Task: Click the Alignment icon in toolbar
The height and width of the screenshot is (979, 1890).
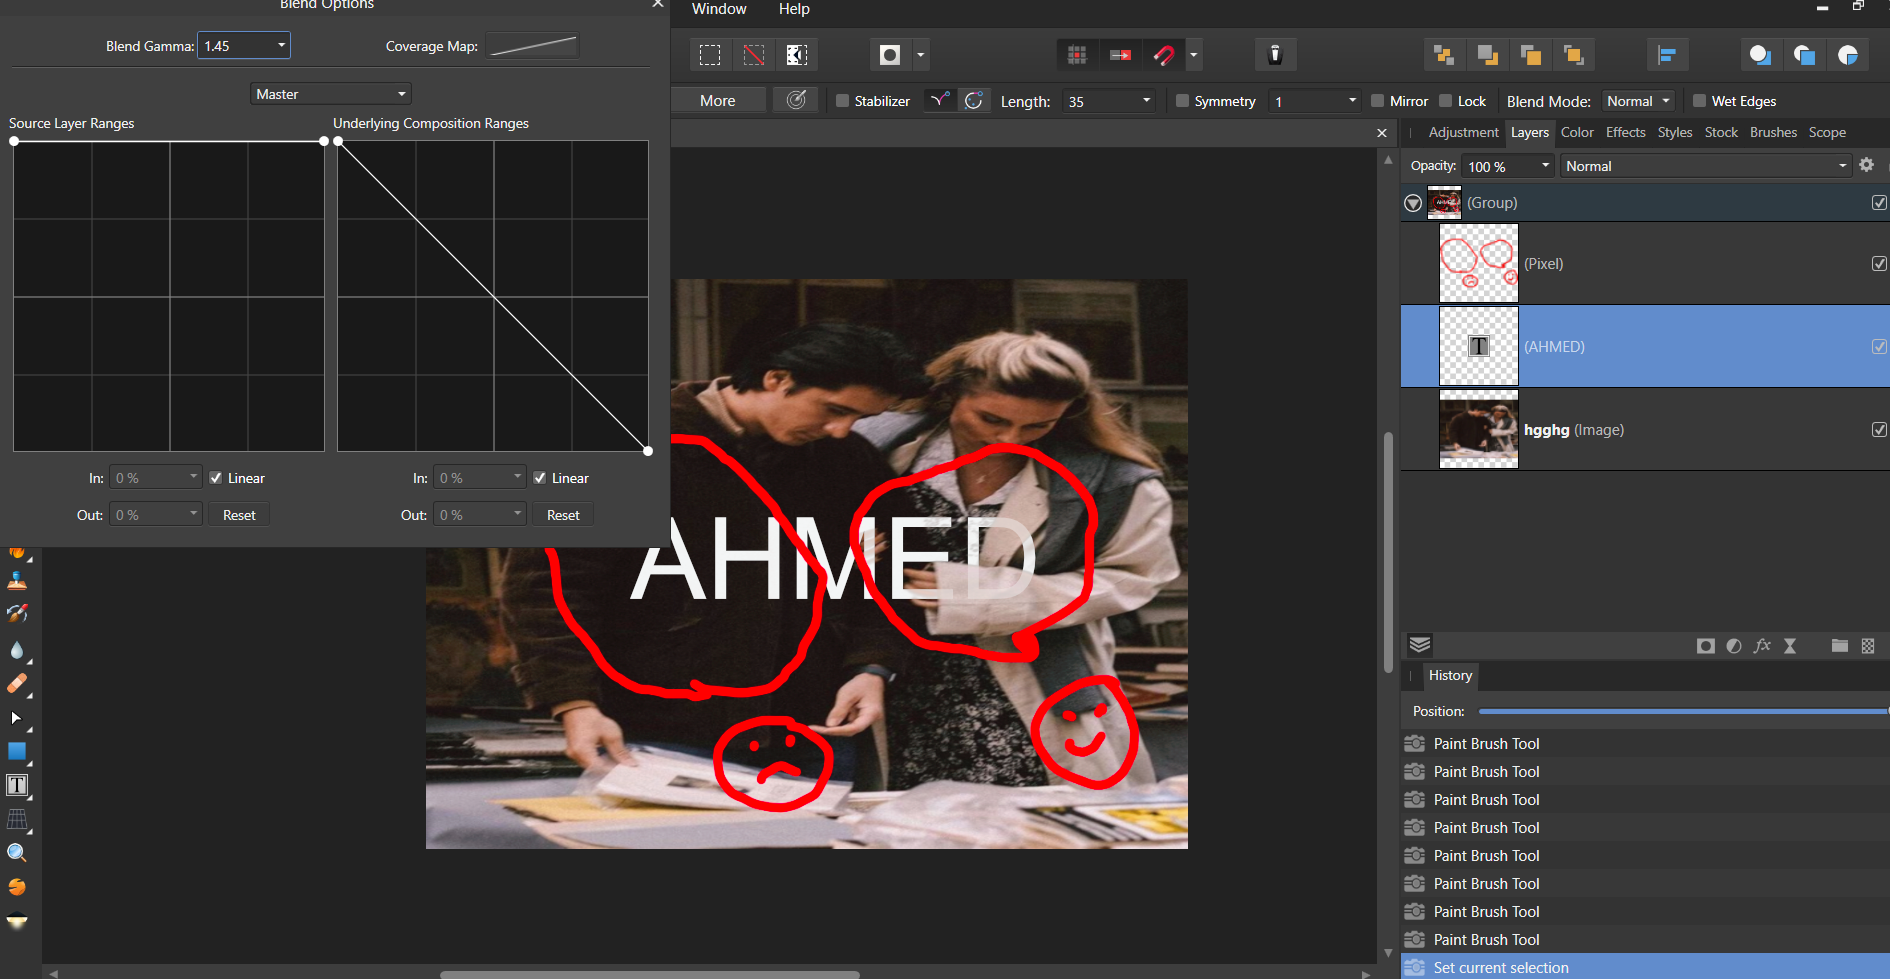Action: point(1667,55)
